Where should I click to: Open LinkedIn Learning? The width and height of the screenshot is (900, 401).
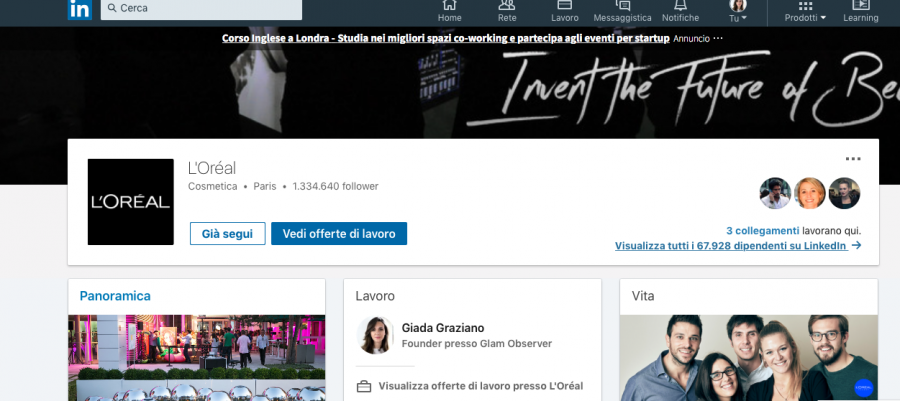coord(860,11)
